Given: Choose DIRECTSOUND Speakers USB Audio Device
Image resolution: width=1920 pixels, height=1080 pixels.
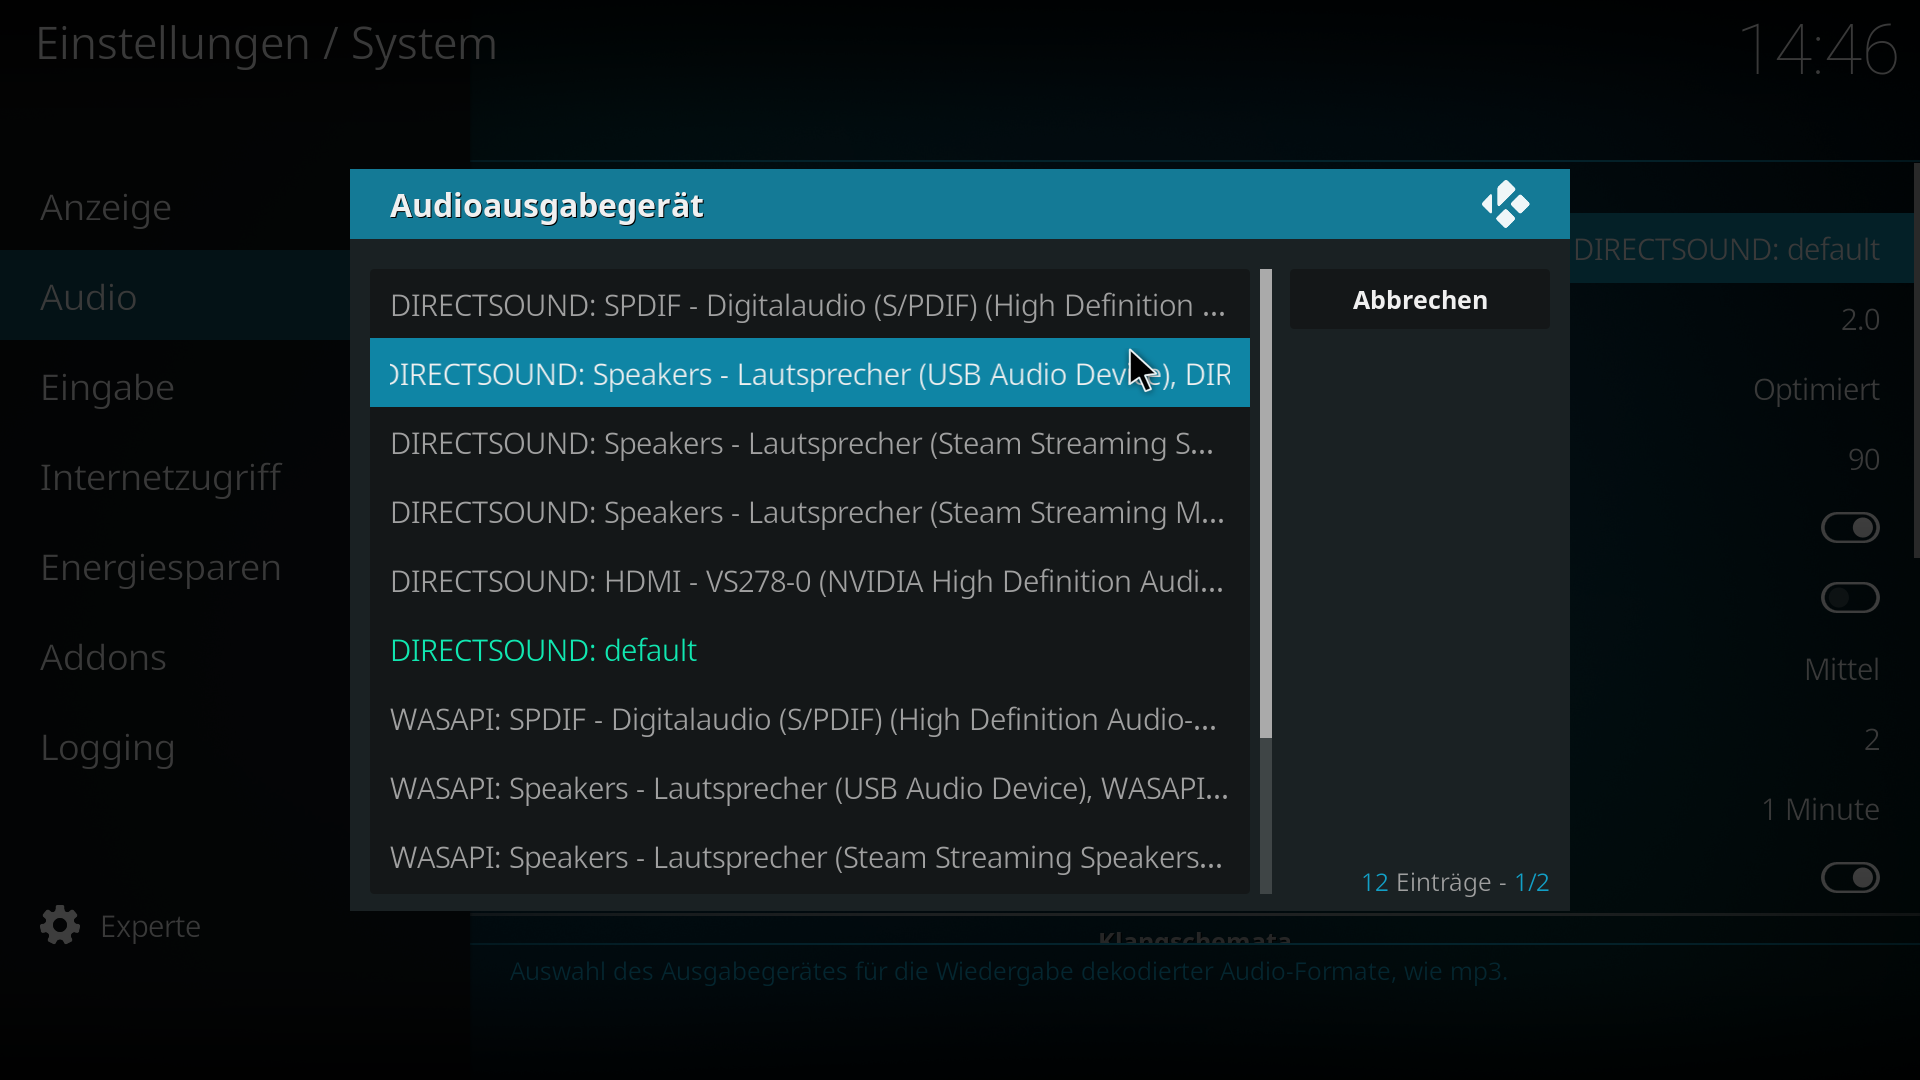Looking at the screenshot, I should pos(809,373).
